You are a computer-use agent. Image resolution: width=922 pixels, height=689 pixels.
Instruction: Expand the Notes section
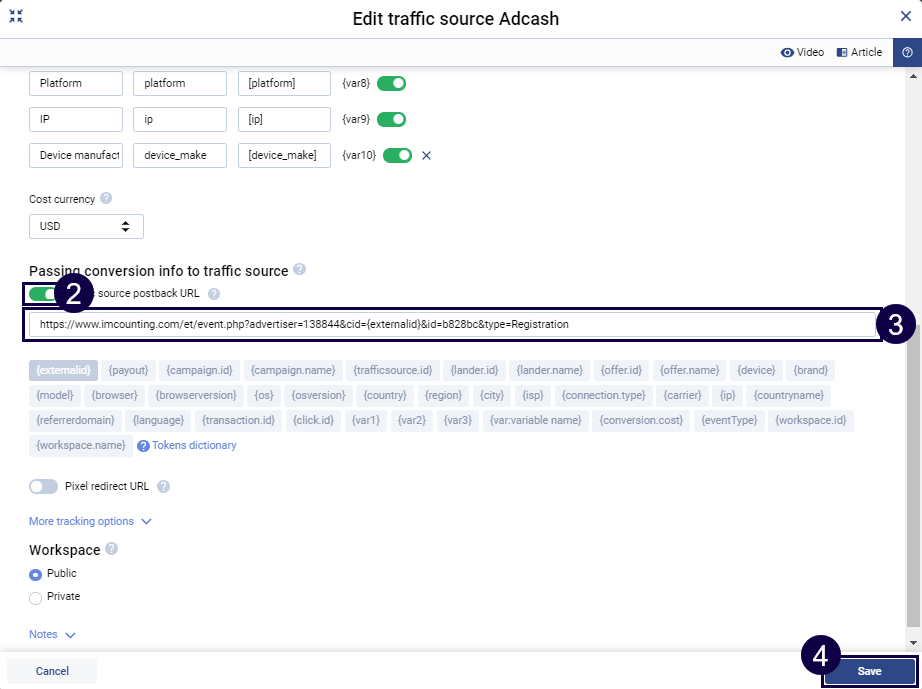(52, 634)
